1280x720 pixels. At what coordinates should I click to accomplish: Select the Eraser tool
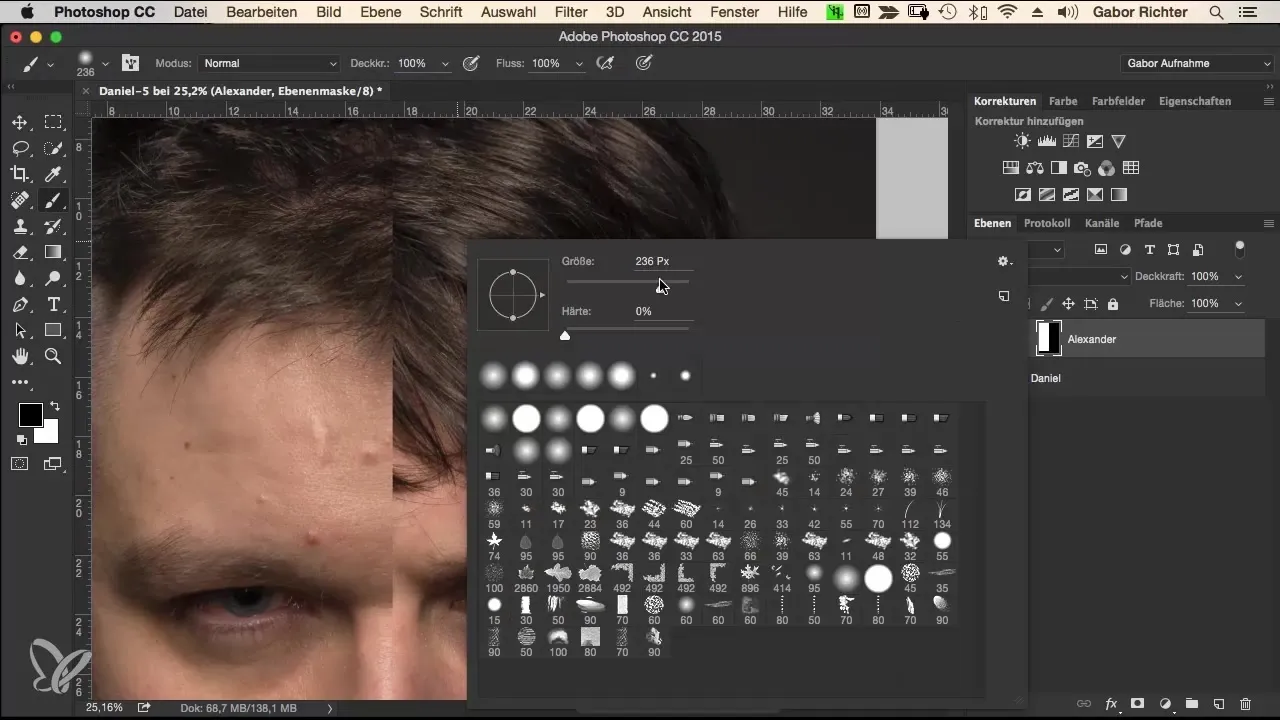pyautogui.click(x=19, y=252)
